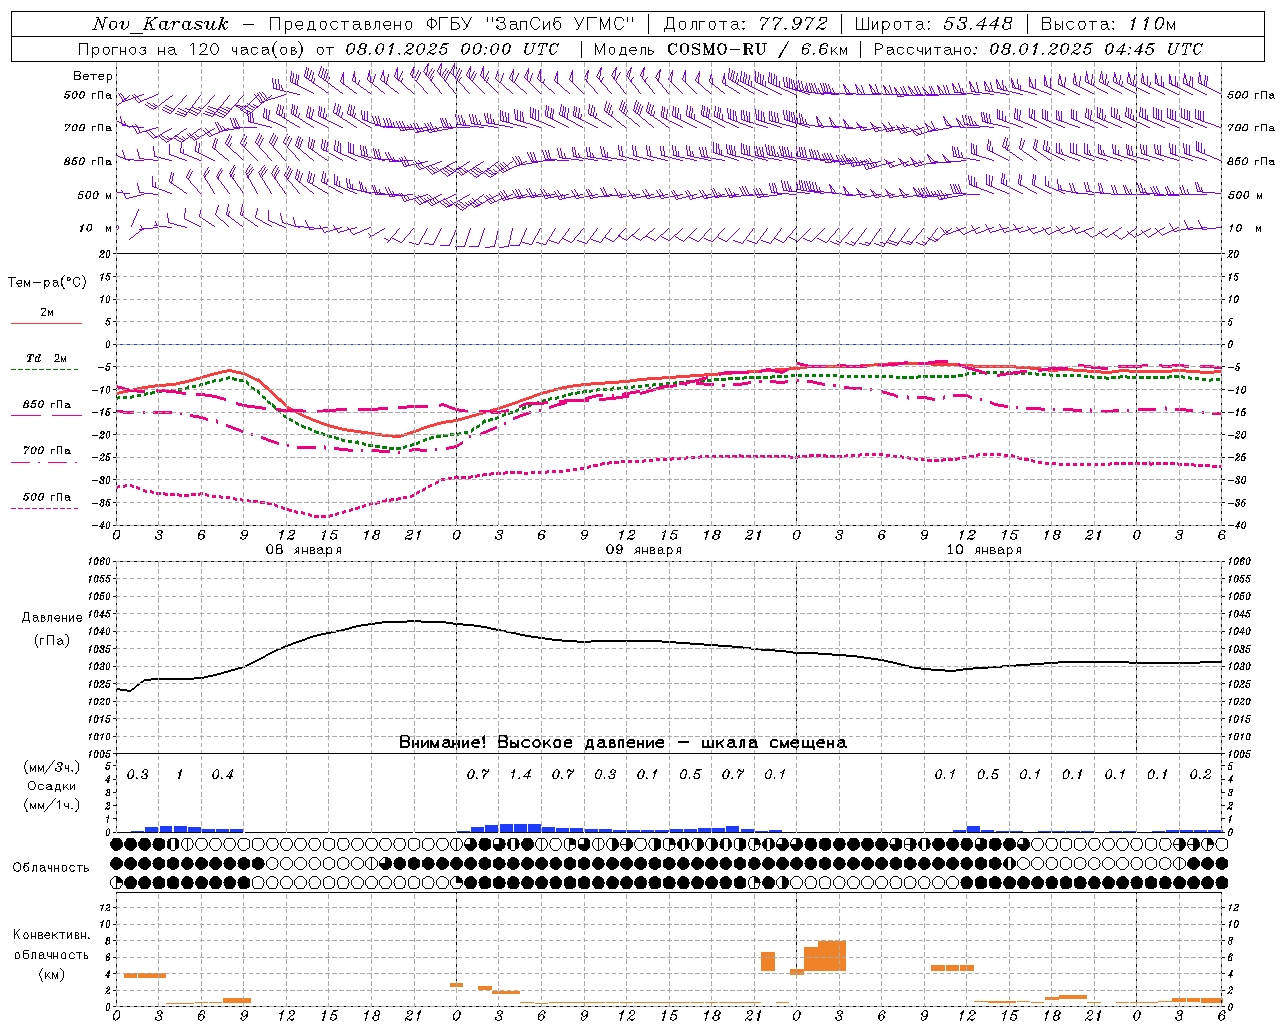Click the Рассчитано: 08.01.2025 04:45 UTC timestamp
Viewport: 1280px width, 1024px height.
click(x=1038, y=49)
